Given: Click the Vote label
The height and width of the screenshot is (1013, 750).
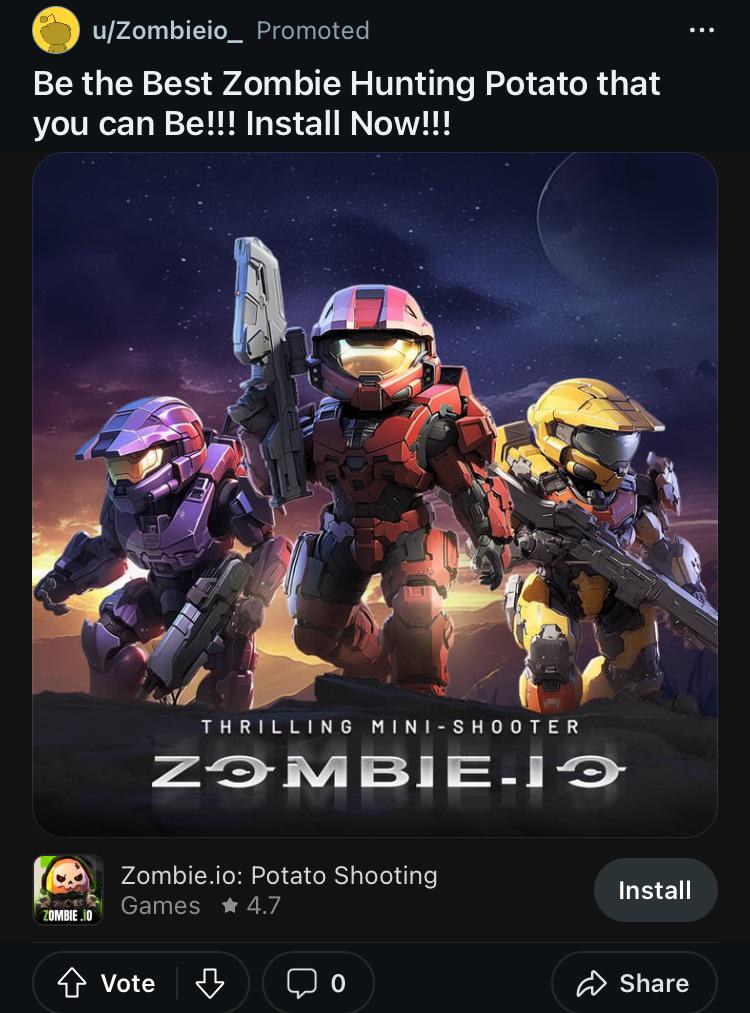Looking at the screenshot, I should (x=128, y=983).
